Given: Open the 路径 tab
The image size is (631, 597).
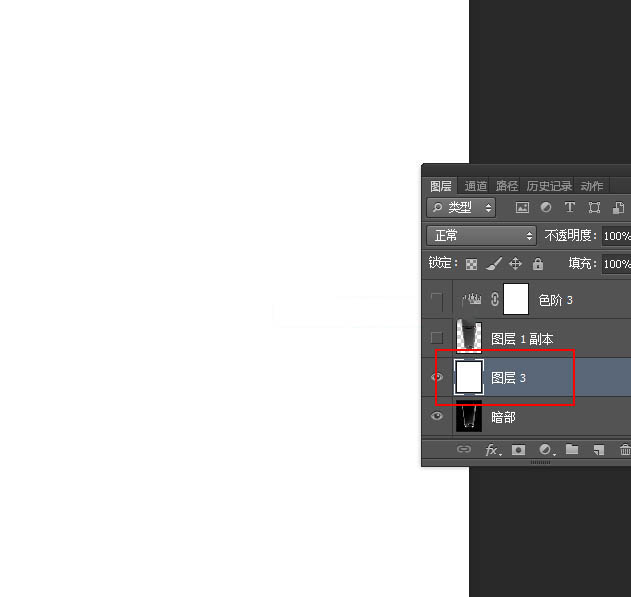Looking at the screenshot, I should coord(507,186).
